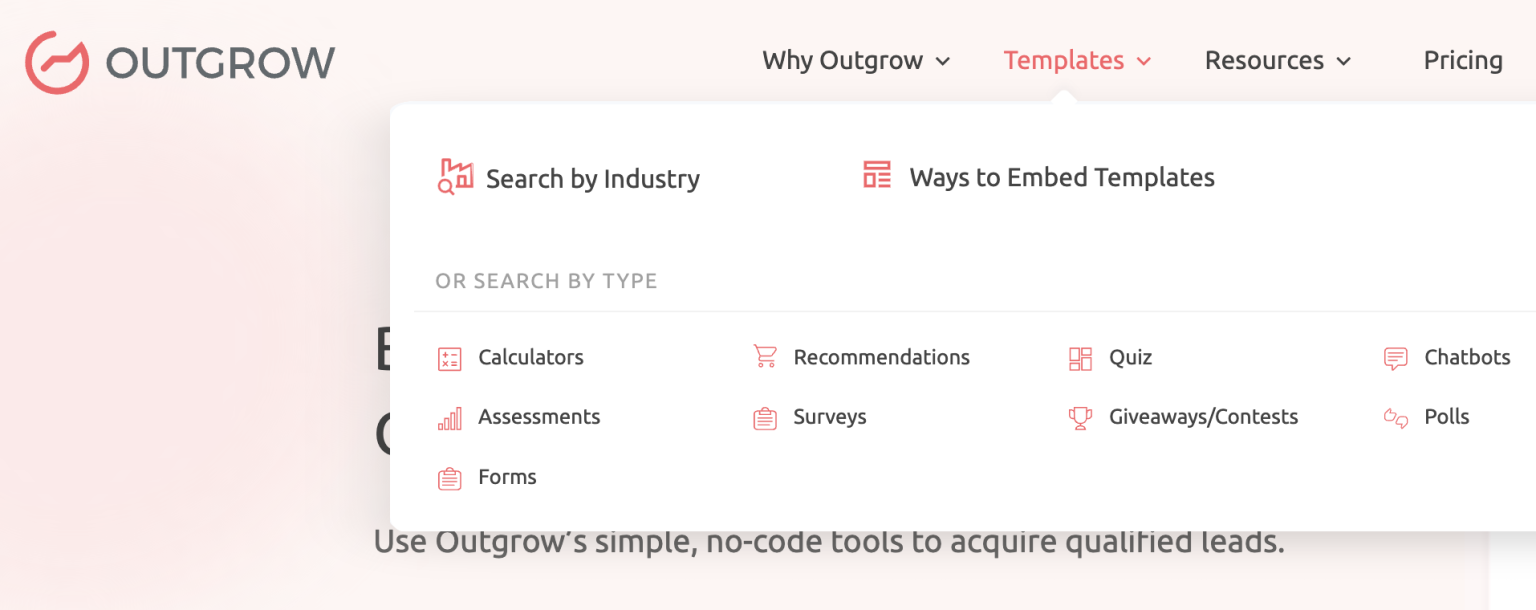Click the Ways to Embed Templates icon

(876, 174)
